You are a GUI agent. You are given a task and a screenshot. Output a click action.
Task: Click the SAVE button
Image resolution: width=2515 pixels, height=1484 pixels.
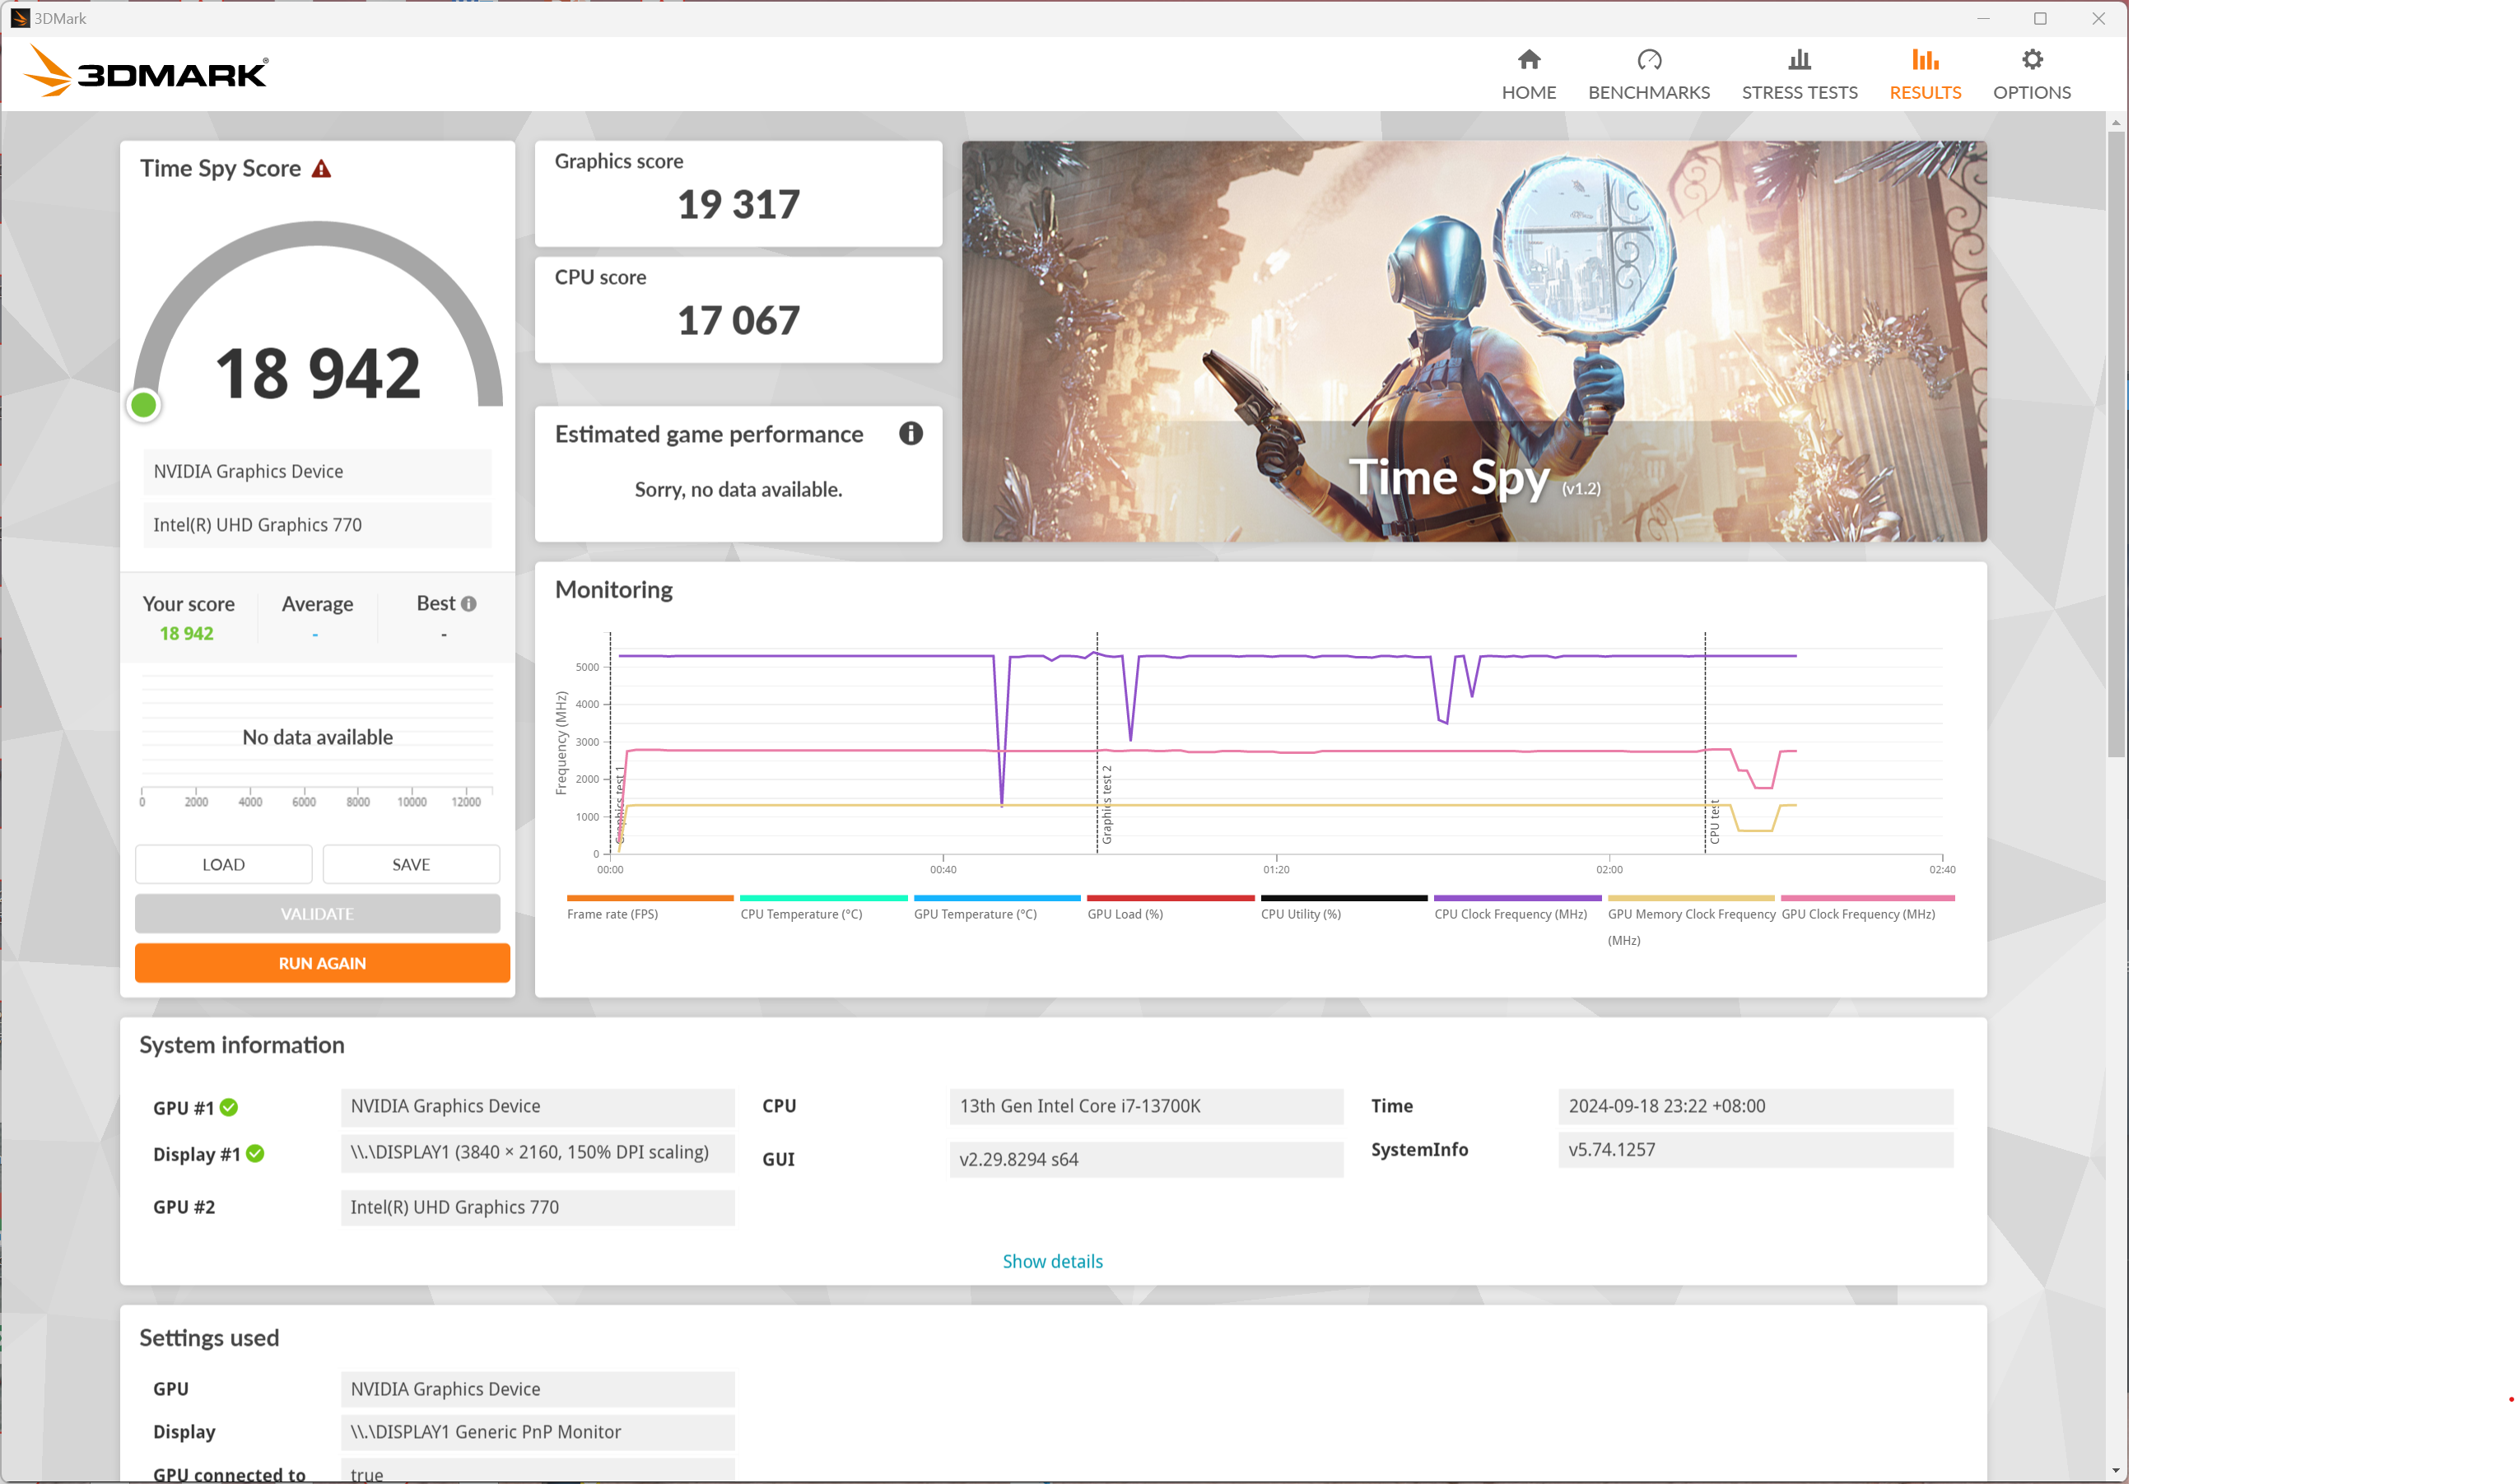click(x=411, y=865)
